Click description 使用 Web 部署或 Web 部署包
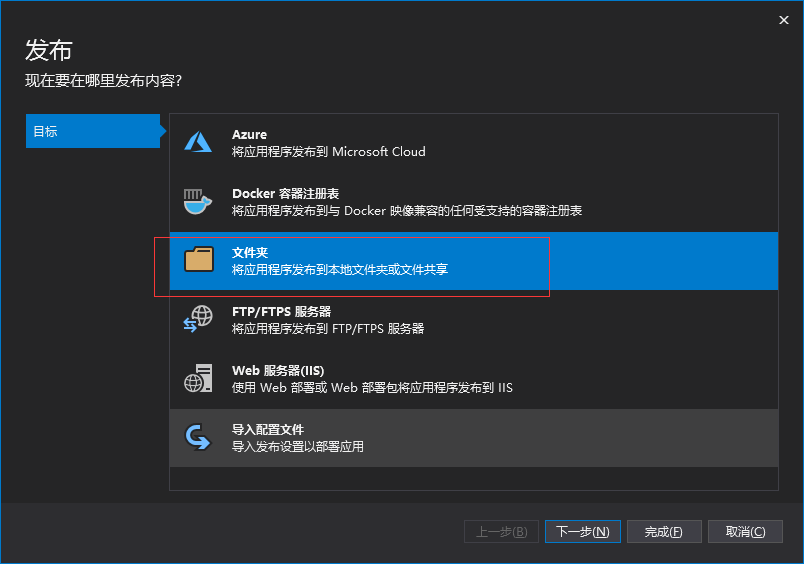The image size is (804, 564). [x=372, y=388]
